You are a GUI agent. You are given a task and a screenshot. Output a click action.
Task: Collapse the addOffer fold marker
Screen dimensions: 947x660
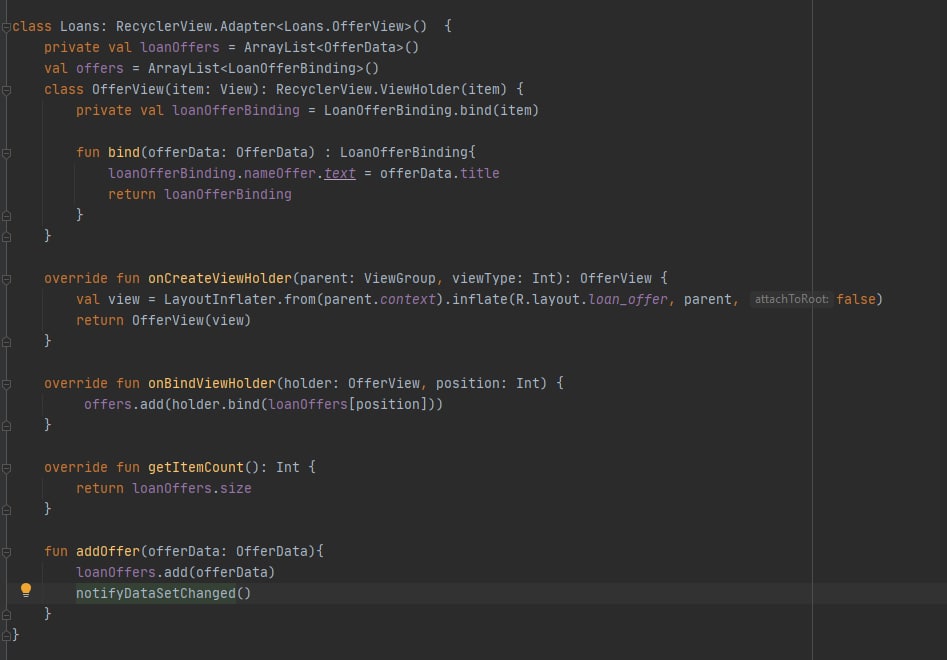tap(6, 552)
